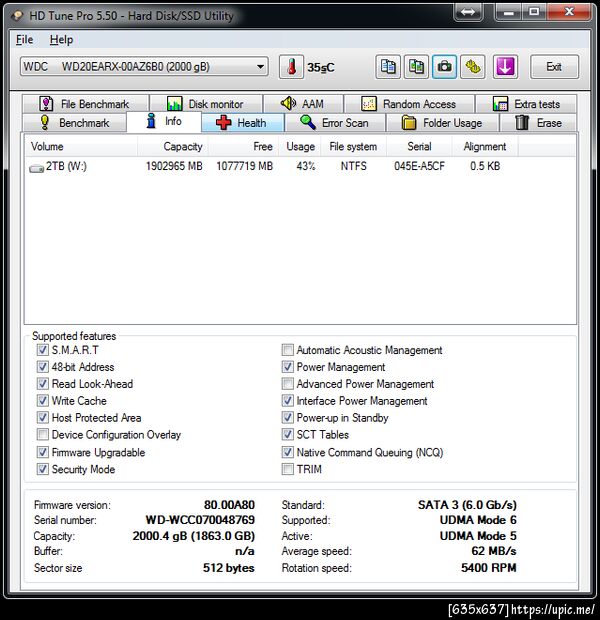This screenshot has height=620, width=600.
Task: Copy info to clipboard toolbar icon
Action: tap(388, 67)
